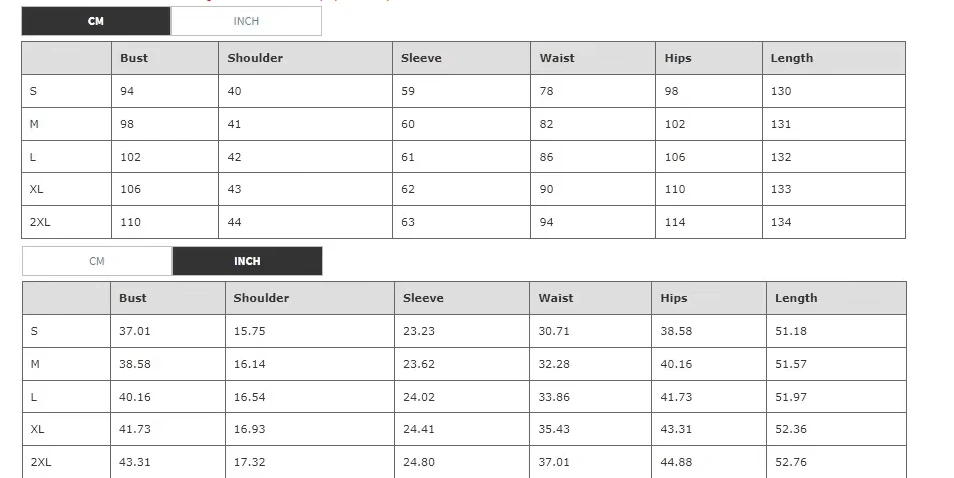Click the Hips header in the centimeter table

(x=678, y=58)
